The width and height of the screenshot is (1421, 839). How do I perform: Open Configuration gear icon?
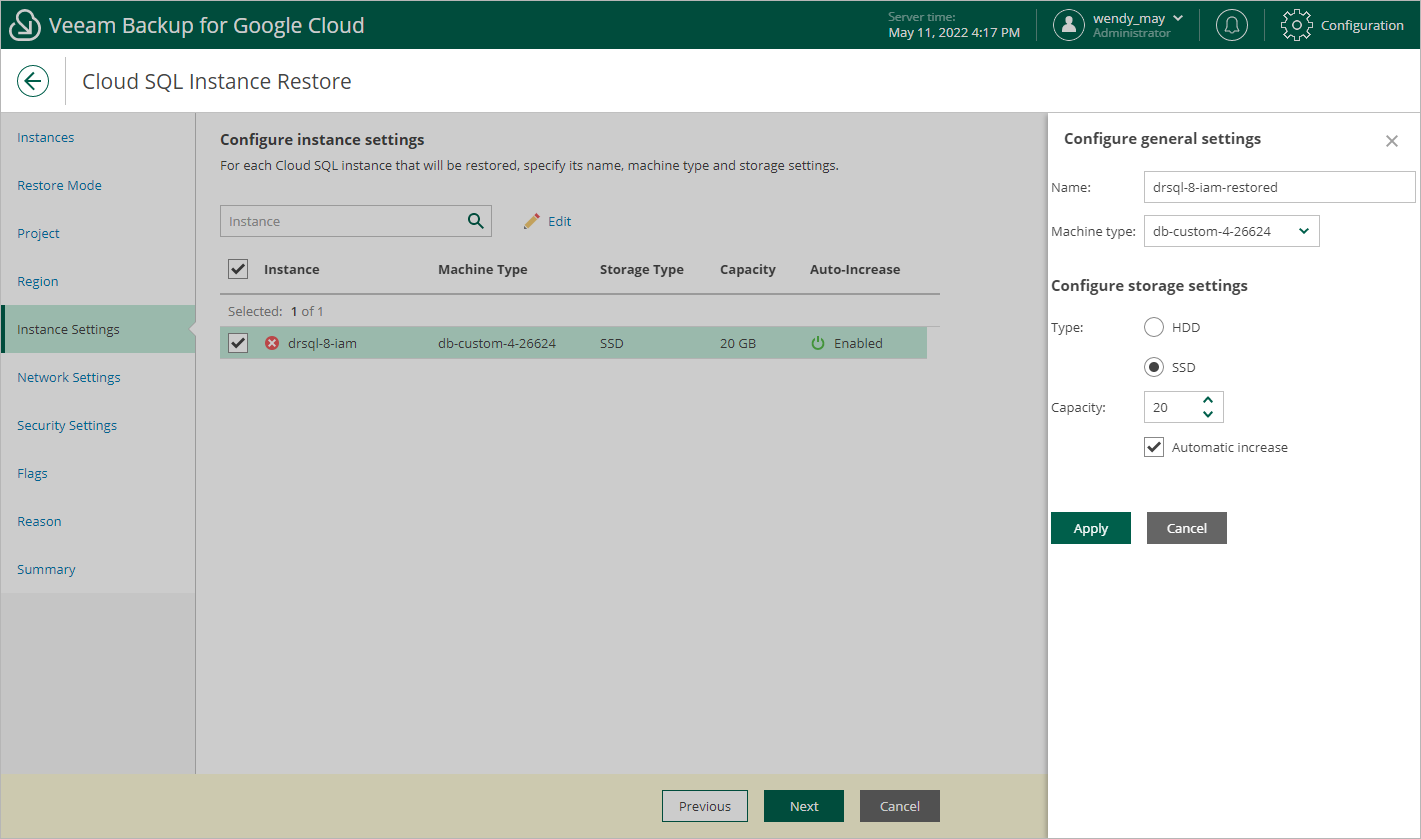click(1296, 25)
